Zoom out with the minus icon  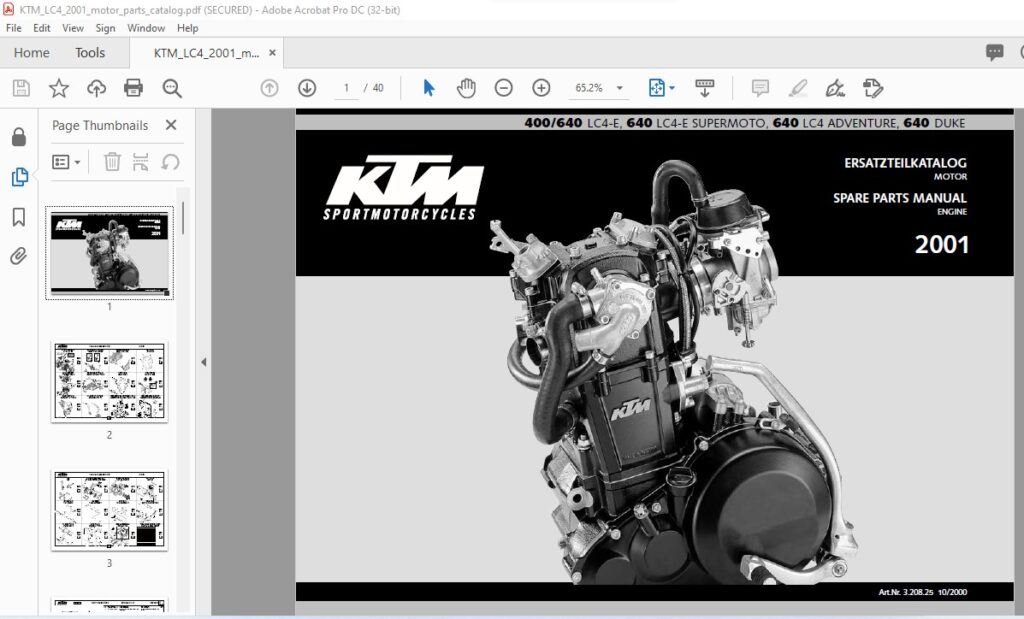[504, 88]
